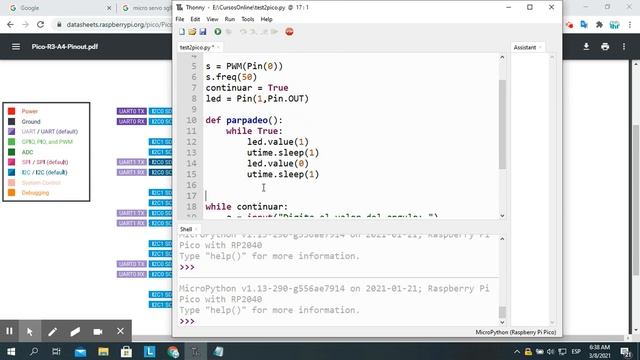This screenshot has width=640, height=360.
Task: Click the Step into debug icon
Action: 253,31
